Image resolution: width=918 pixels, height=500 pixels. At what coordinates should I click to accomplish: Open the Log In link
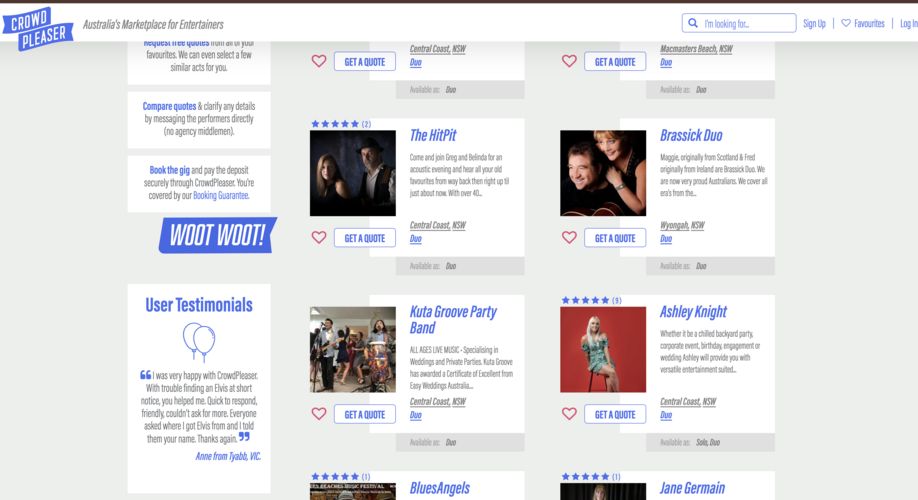(x=909, y=23)
